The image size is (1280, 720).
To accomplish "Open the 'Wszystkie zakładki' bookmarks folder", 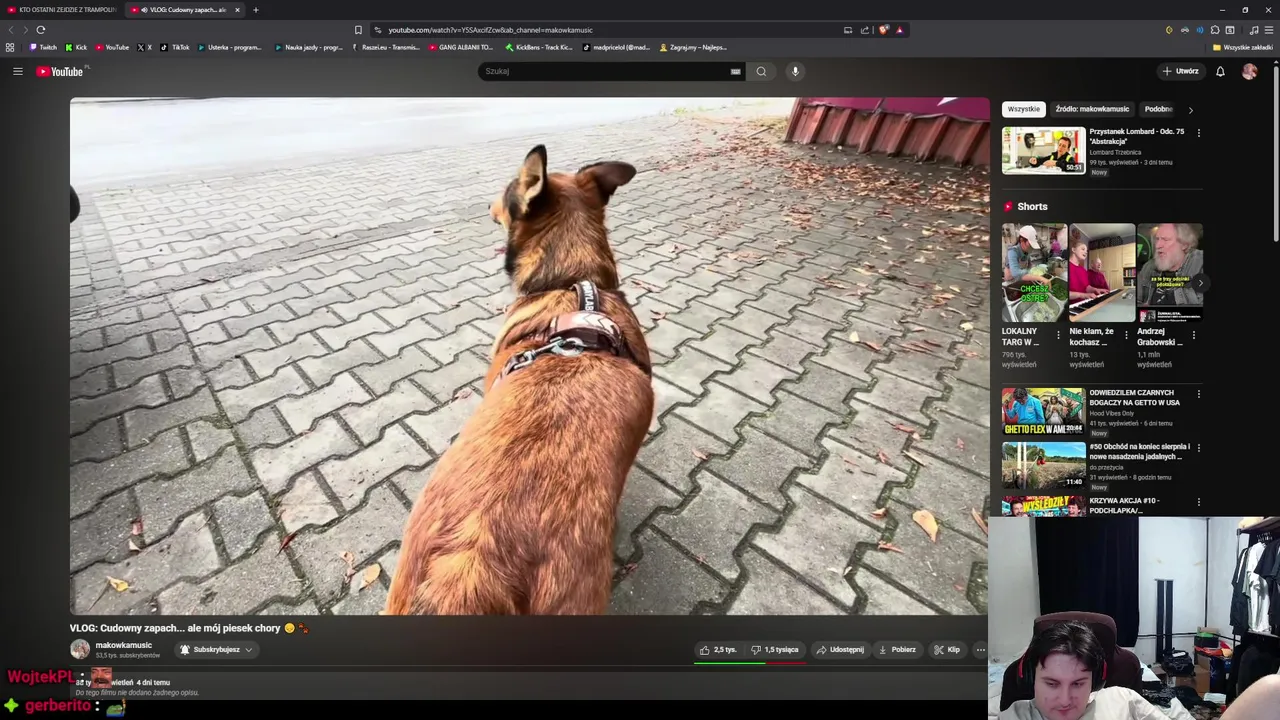I will [1243, 47].
